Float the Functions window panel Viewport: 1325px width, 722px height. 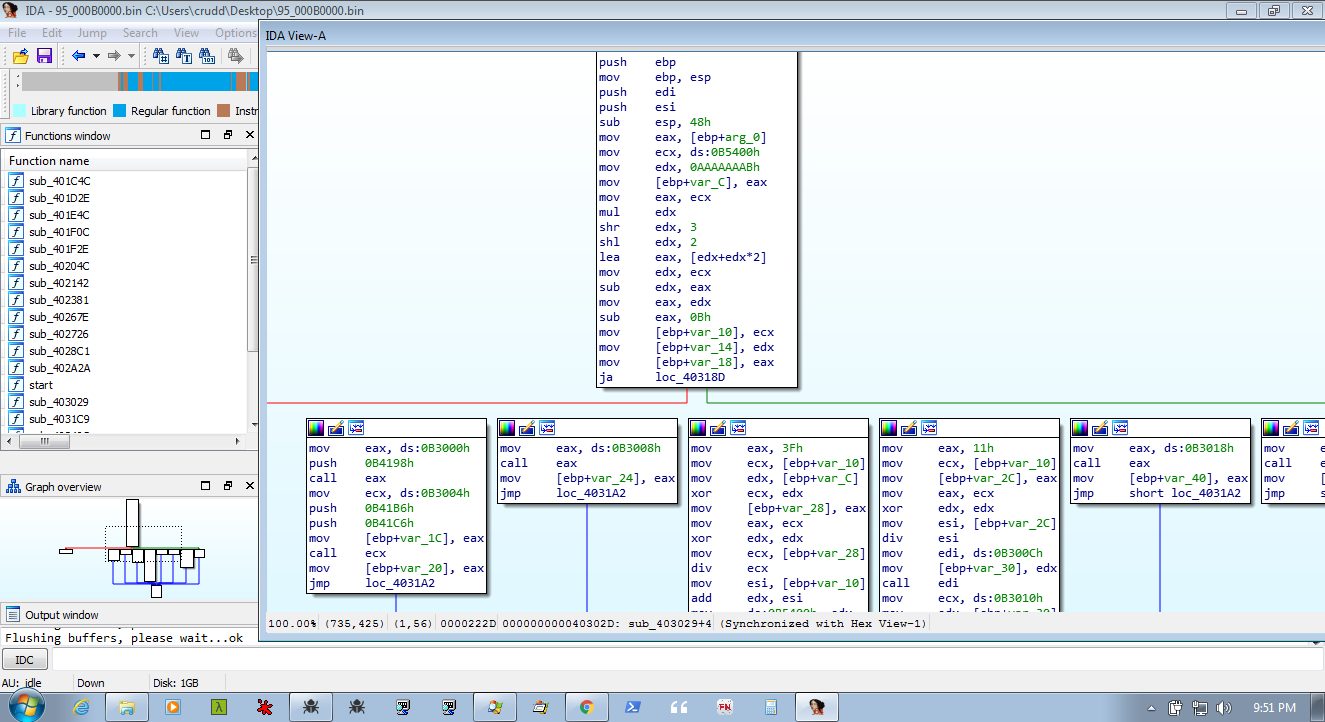[x=227, y=135]
